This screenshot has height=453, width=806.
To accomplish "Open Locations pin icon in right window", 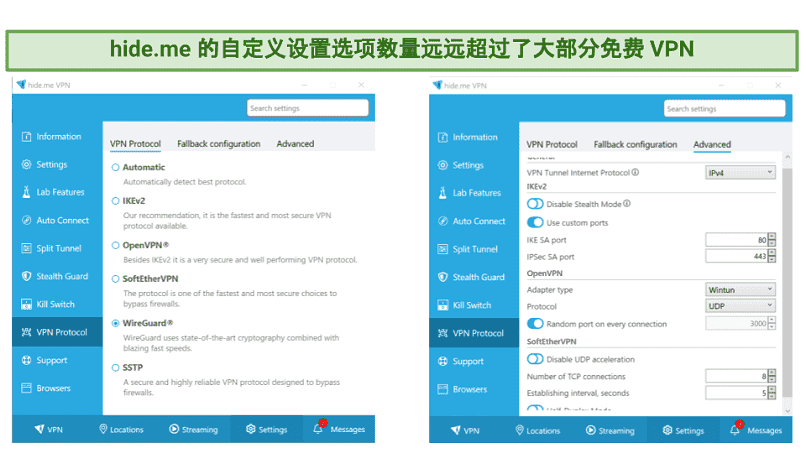I will coord(518,430).
